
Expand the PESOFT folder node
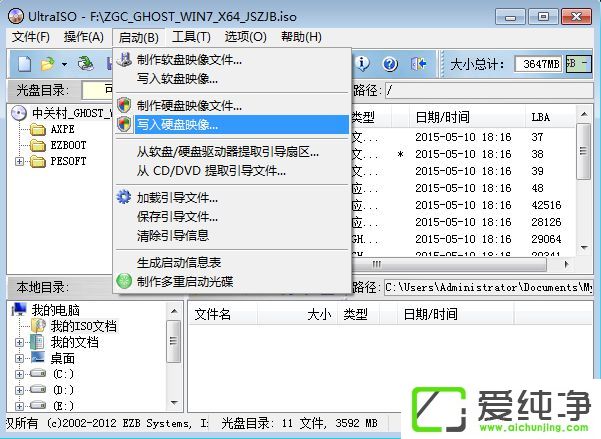point(19,161)
